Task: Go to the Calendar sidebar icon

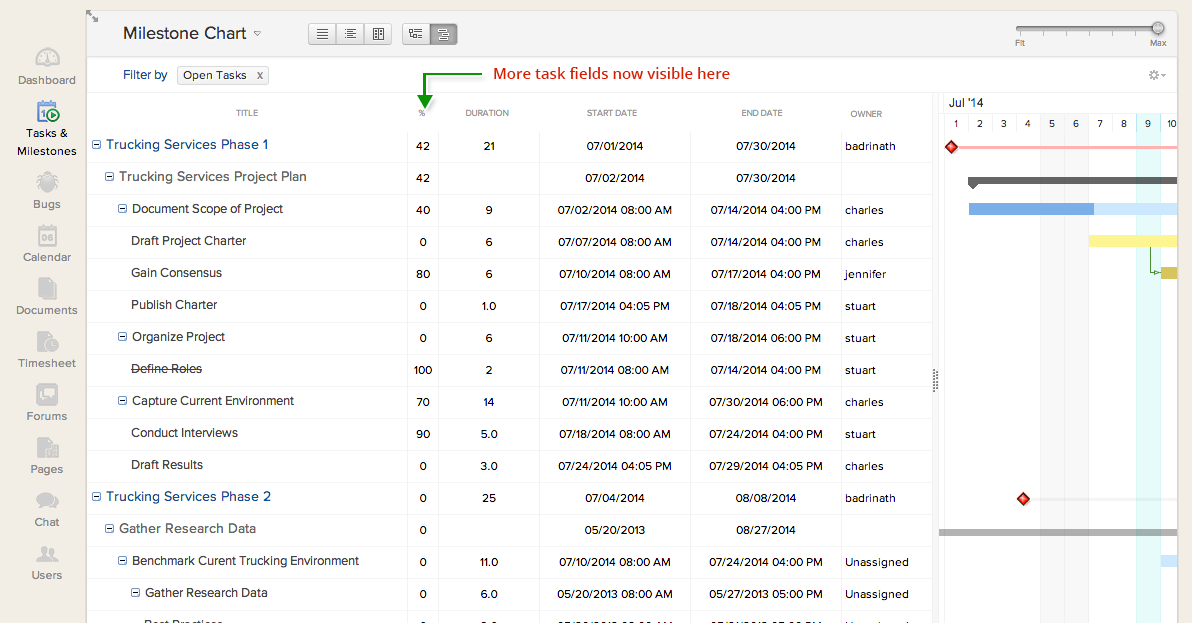Action: click(47, 236)
